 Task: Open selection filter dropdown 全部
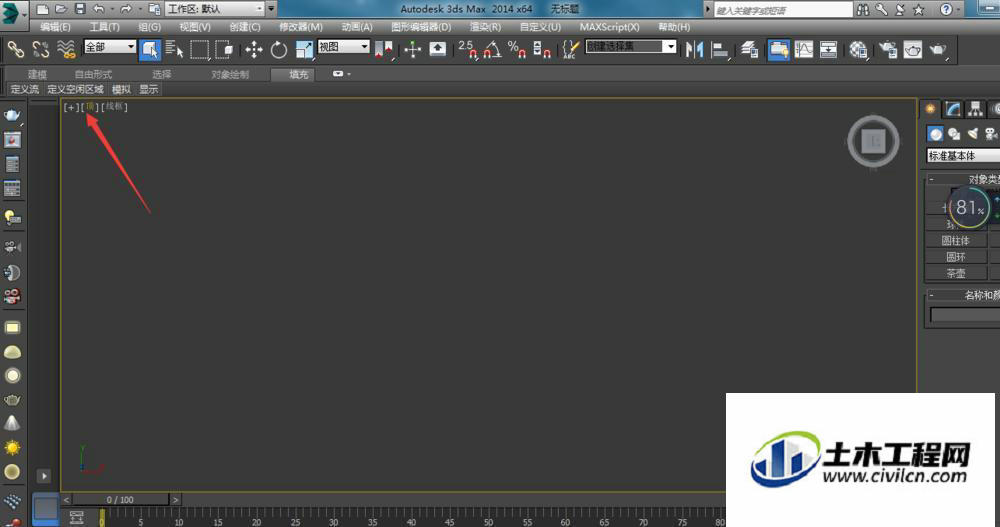point(110,47)
